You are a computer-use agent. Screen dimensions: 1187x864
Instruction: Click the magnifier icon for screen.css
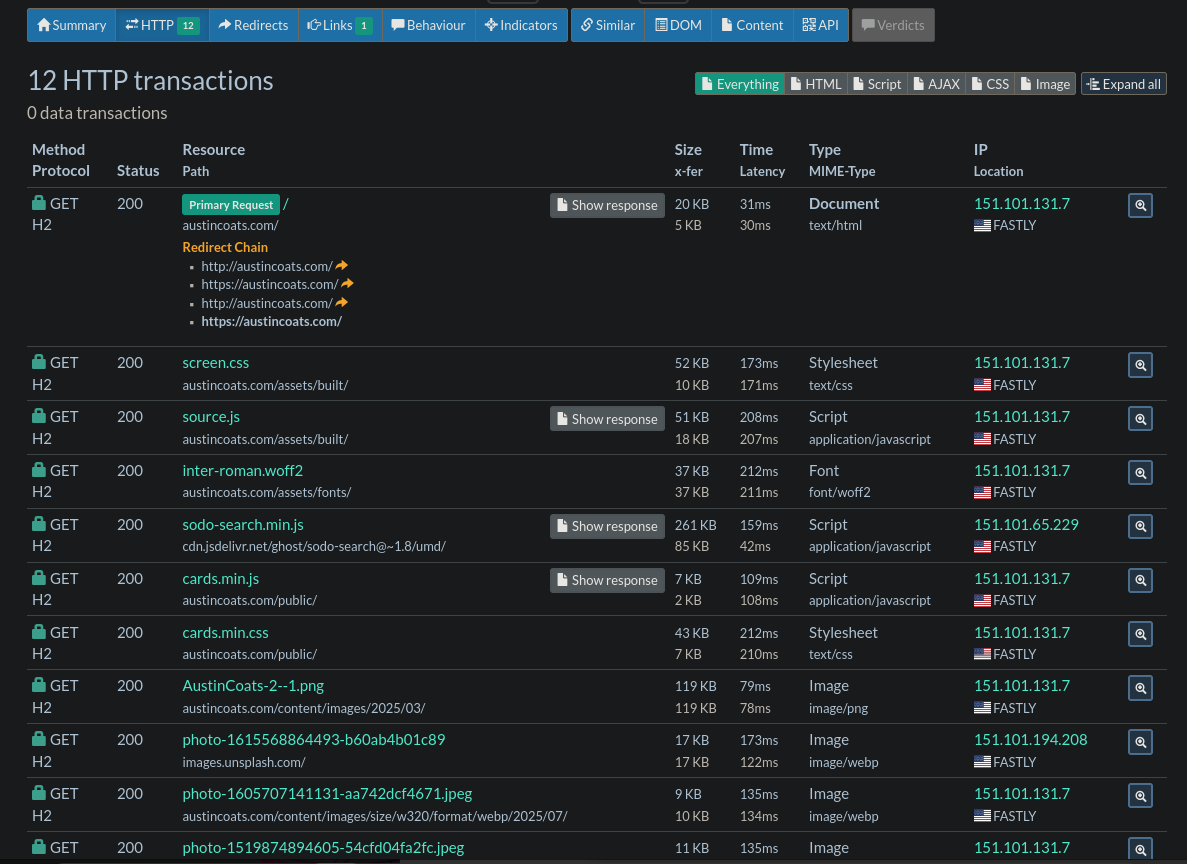coord(1140,365)
